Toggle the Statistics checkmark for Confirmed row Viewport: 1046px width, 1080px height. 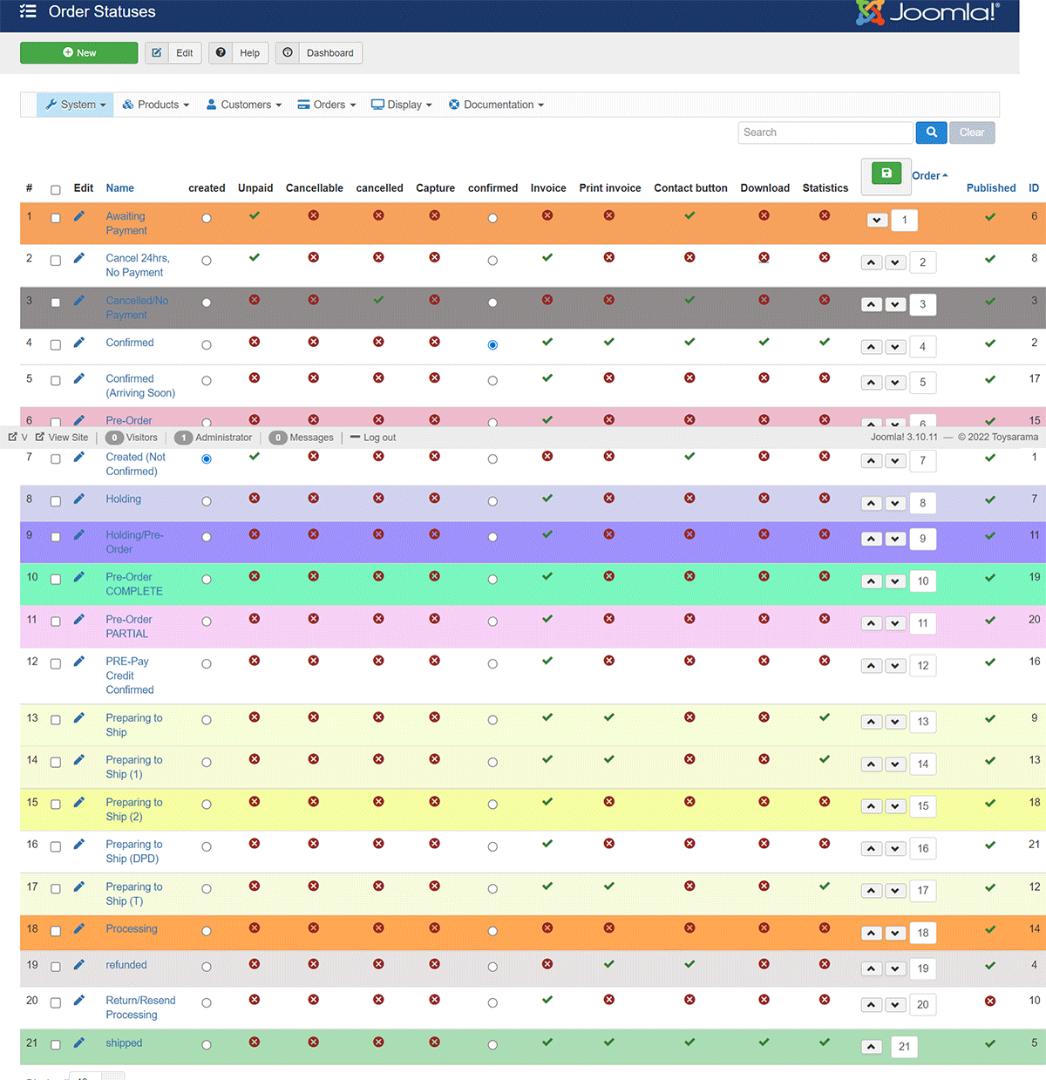(824, 342)
